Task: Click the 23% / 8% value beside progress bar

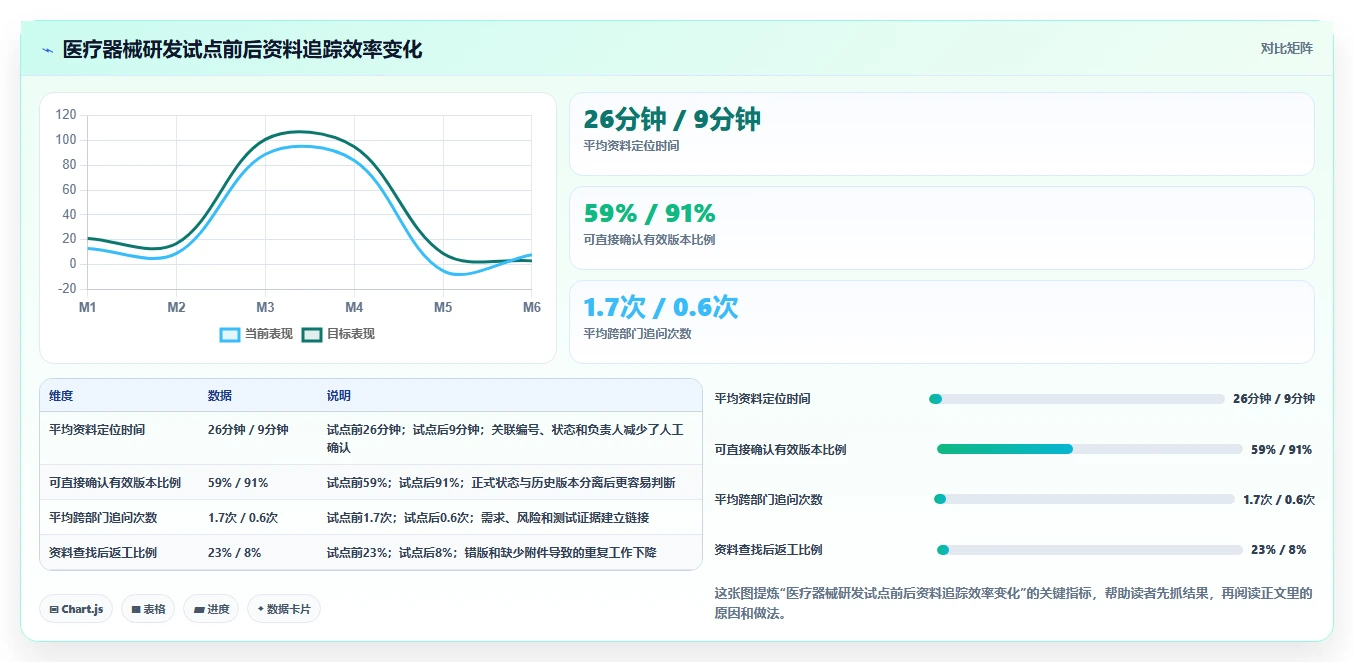Action: coord(1278,550)
